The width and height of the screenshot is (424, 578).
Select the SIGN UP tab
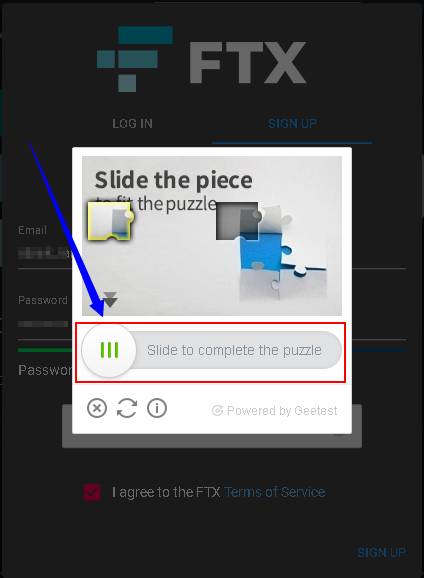click(x=292, y=124)
